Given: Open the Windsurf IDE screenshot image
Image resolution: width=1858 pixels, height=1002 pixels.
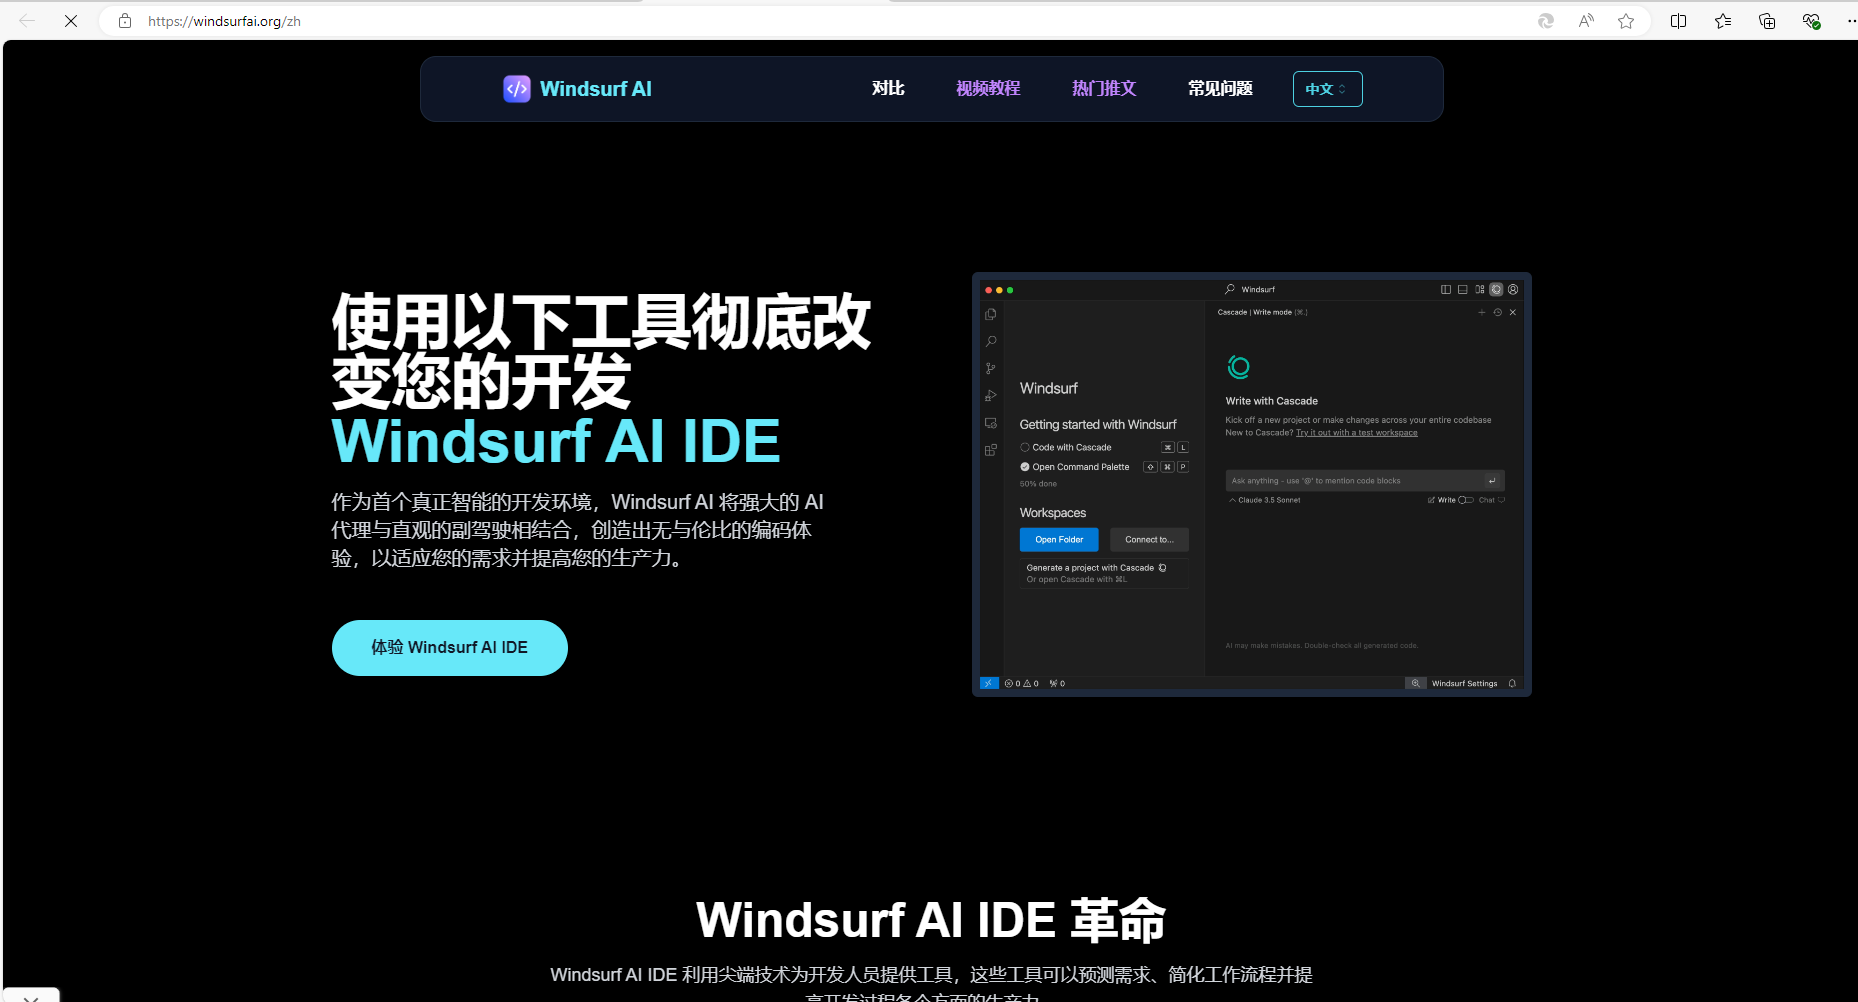Looking at the screenshot, I should pyautogui.click(x=1252, y=484).
